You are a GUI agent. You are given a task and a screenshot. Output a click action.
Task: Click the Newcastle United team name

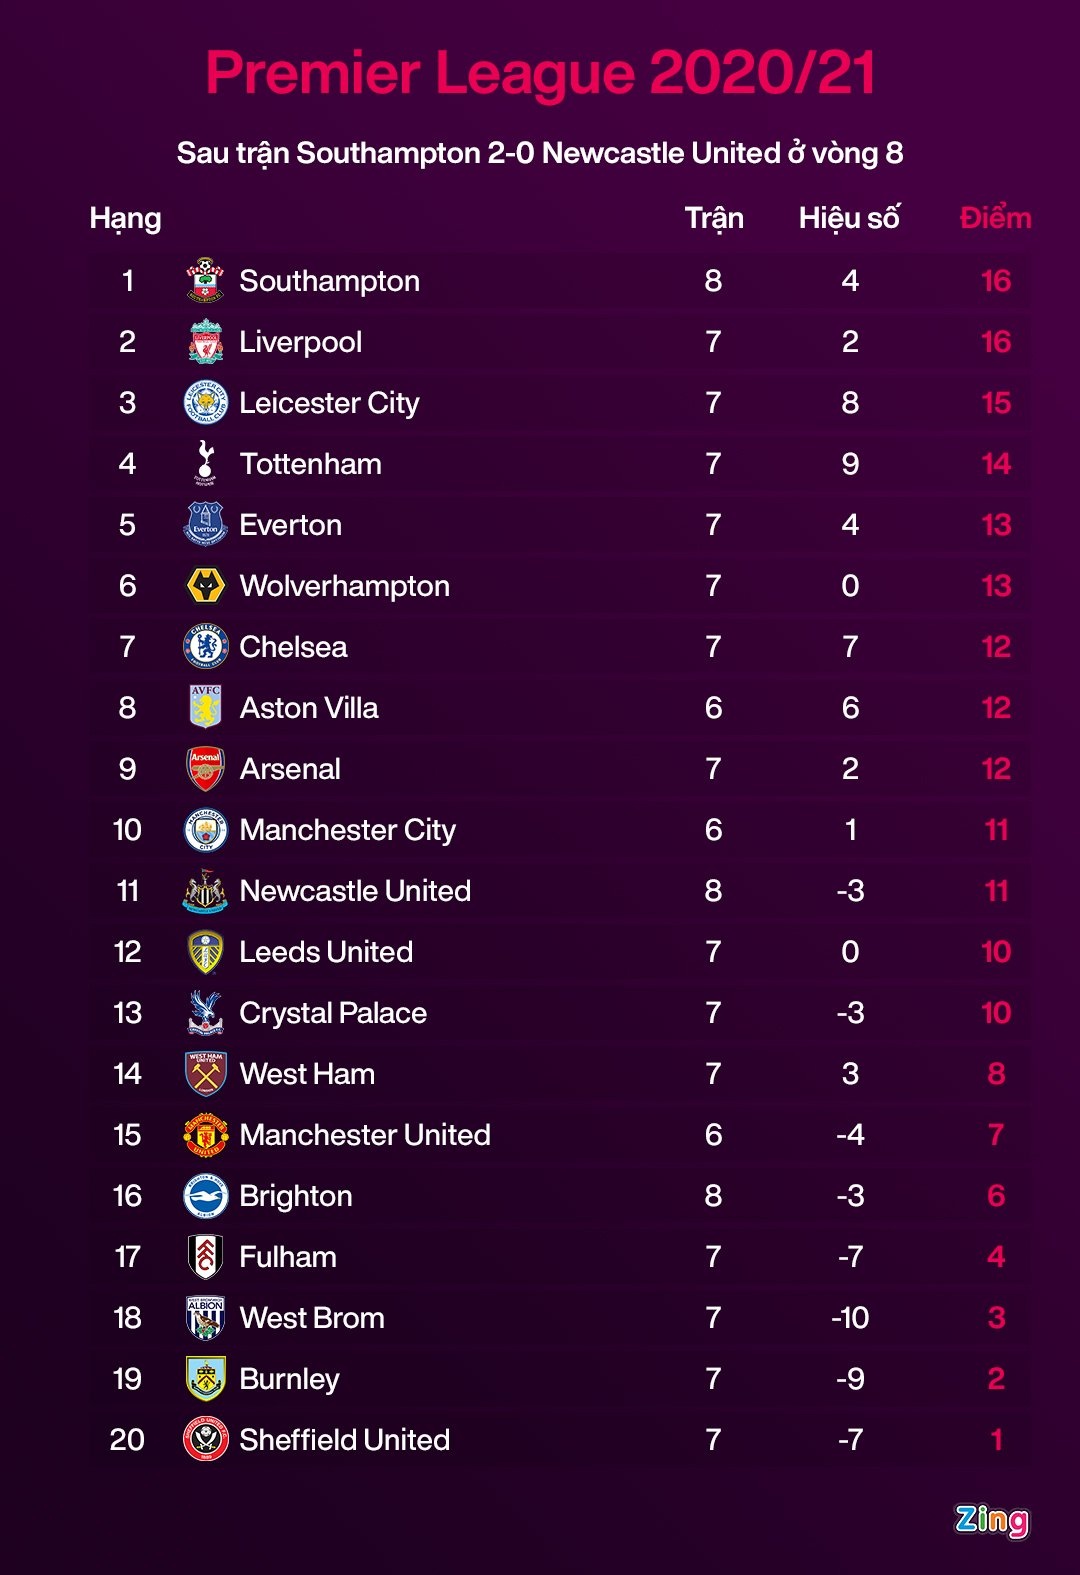355,891
